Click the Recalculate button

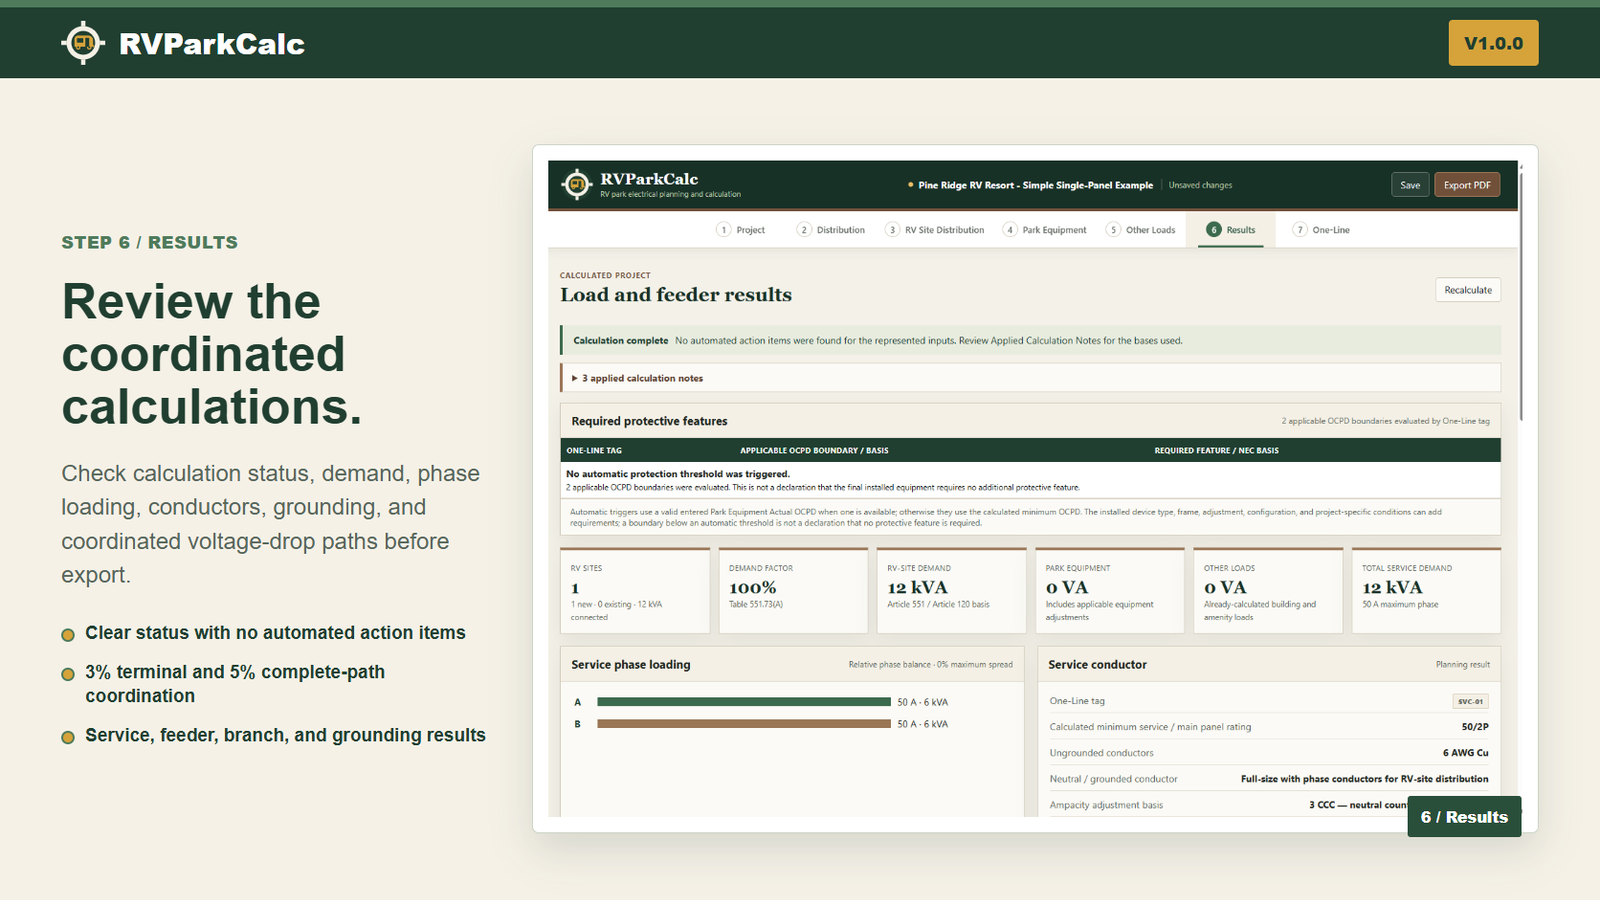1468,290
